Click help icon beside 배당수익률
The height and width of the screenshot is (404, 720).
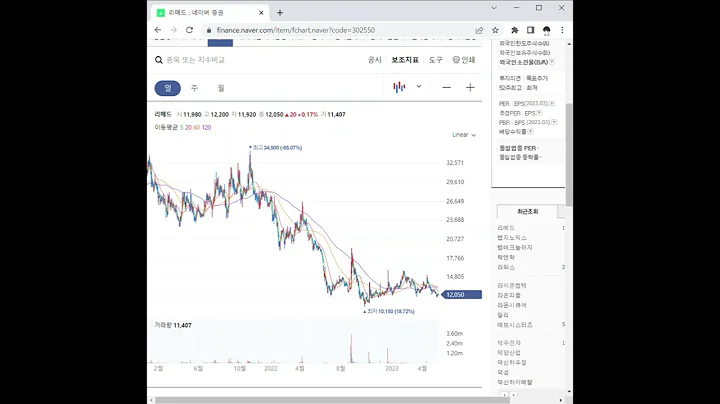click(x=530, y=132)
